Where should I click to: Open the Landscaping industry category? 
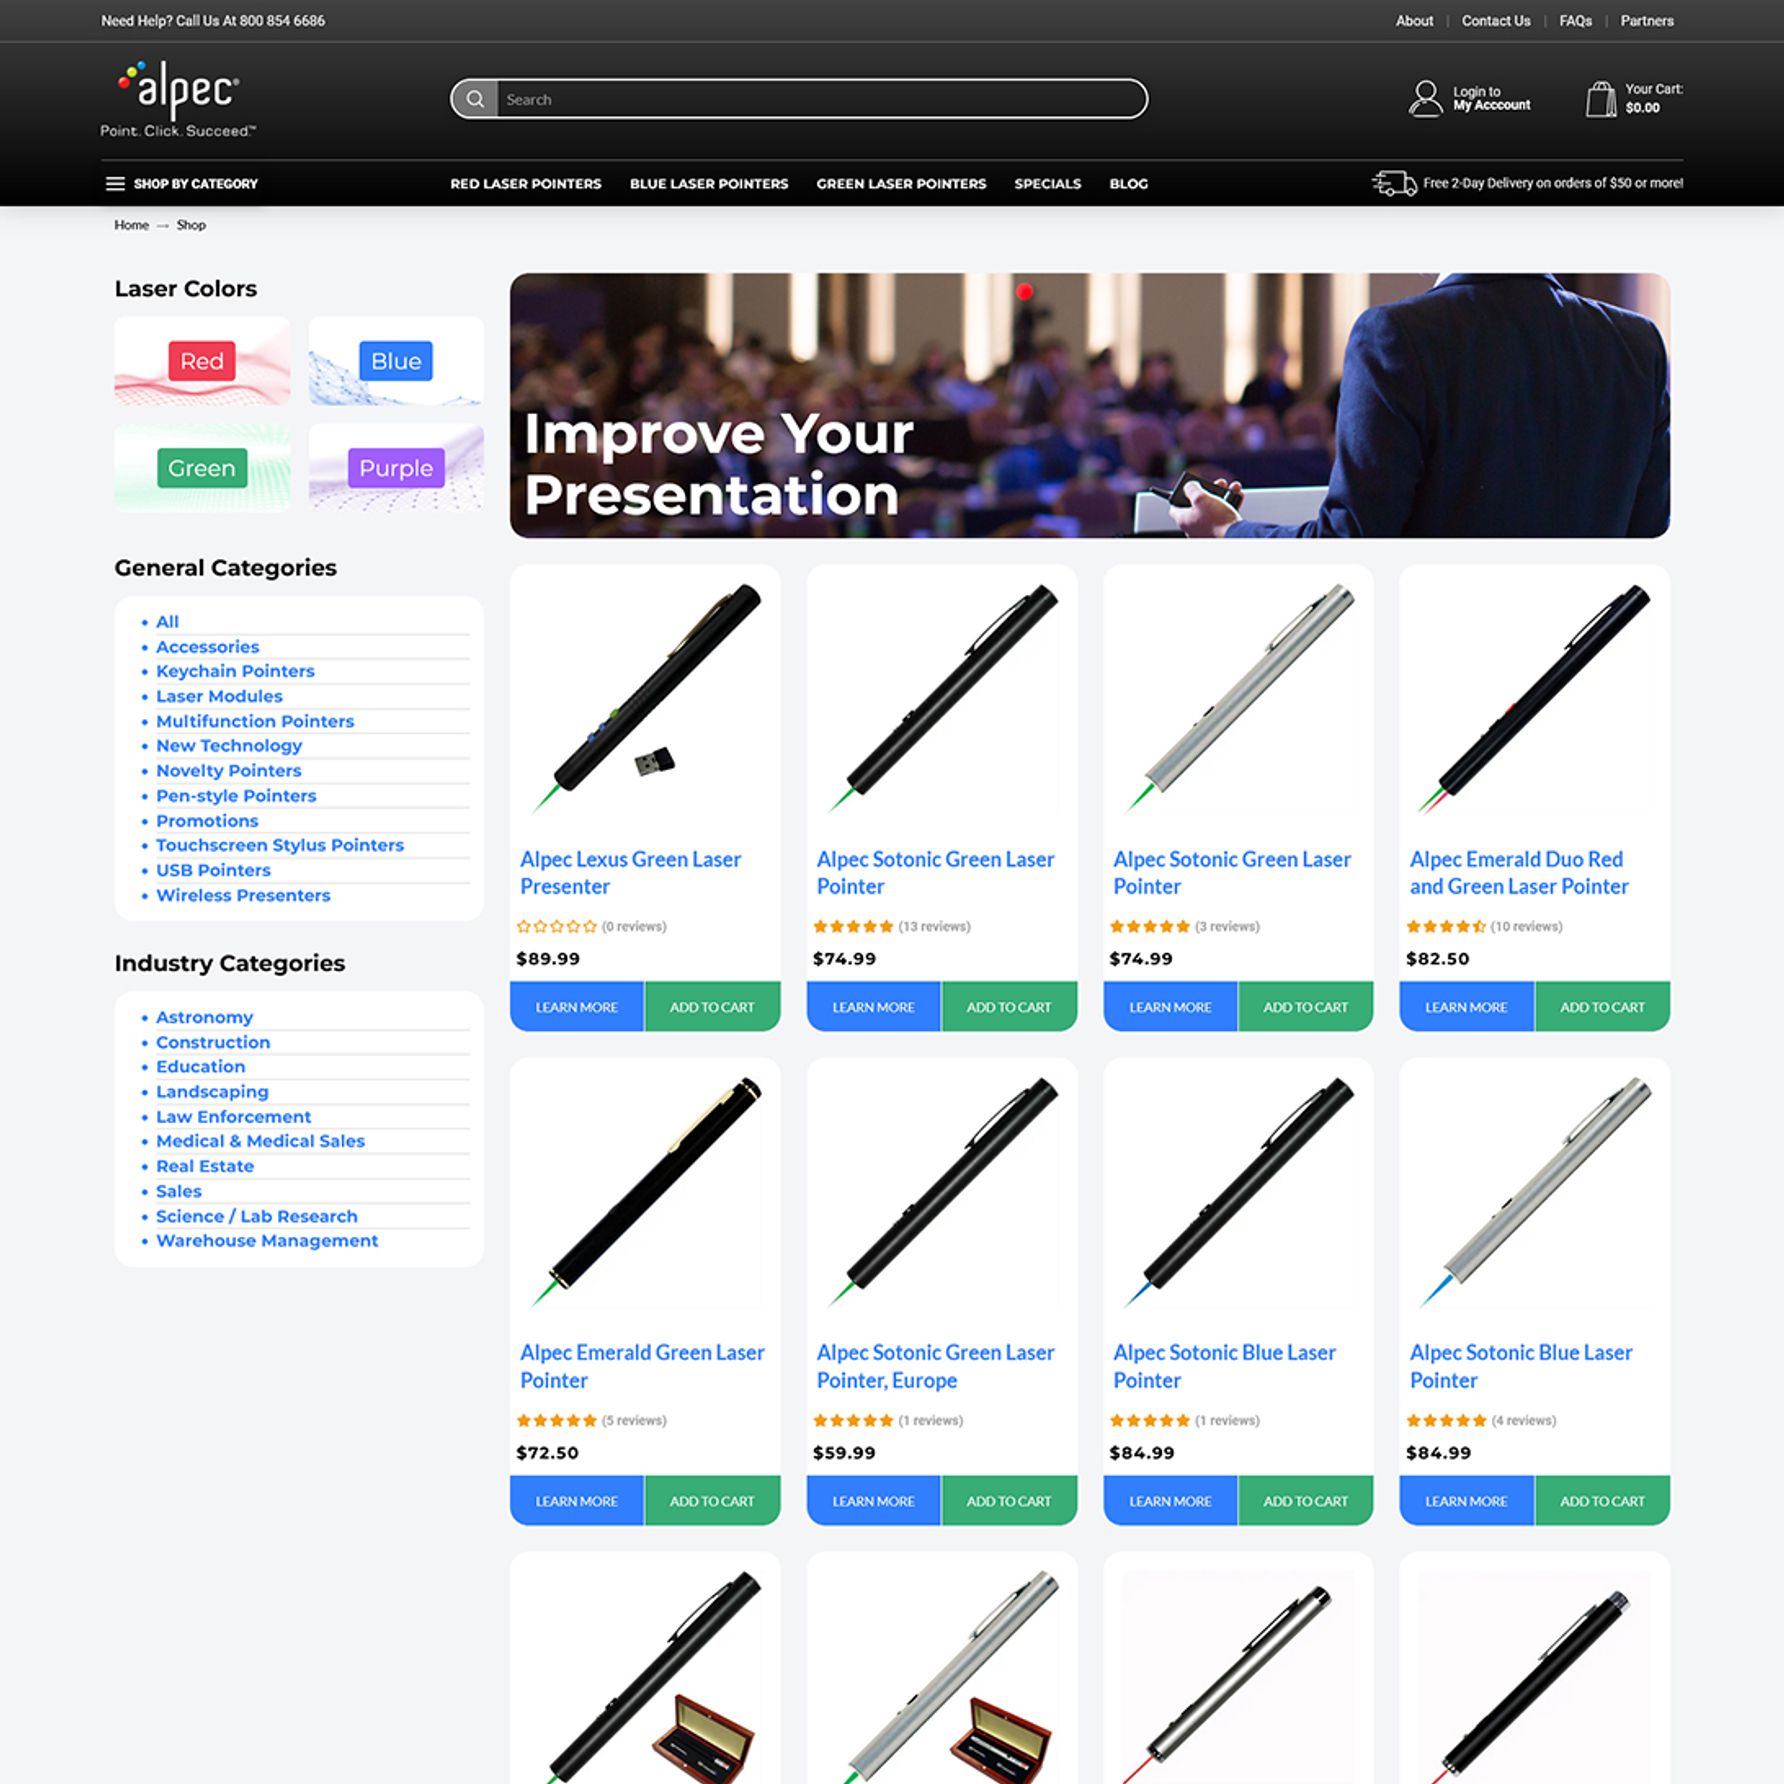[212, 1092]
